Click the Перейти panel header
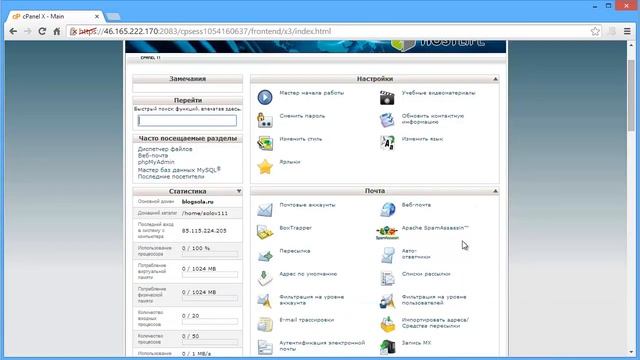The width and height of the screenshot is (640, 360). pos(187,100)
